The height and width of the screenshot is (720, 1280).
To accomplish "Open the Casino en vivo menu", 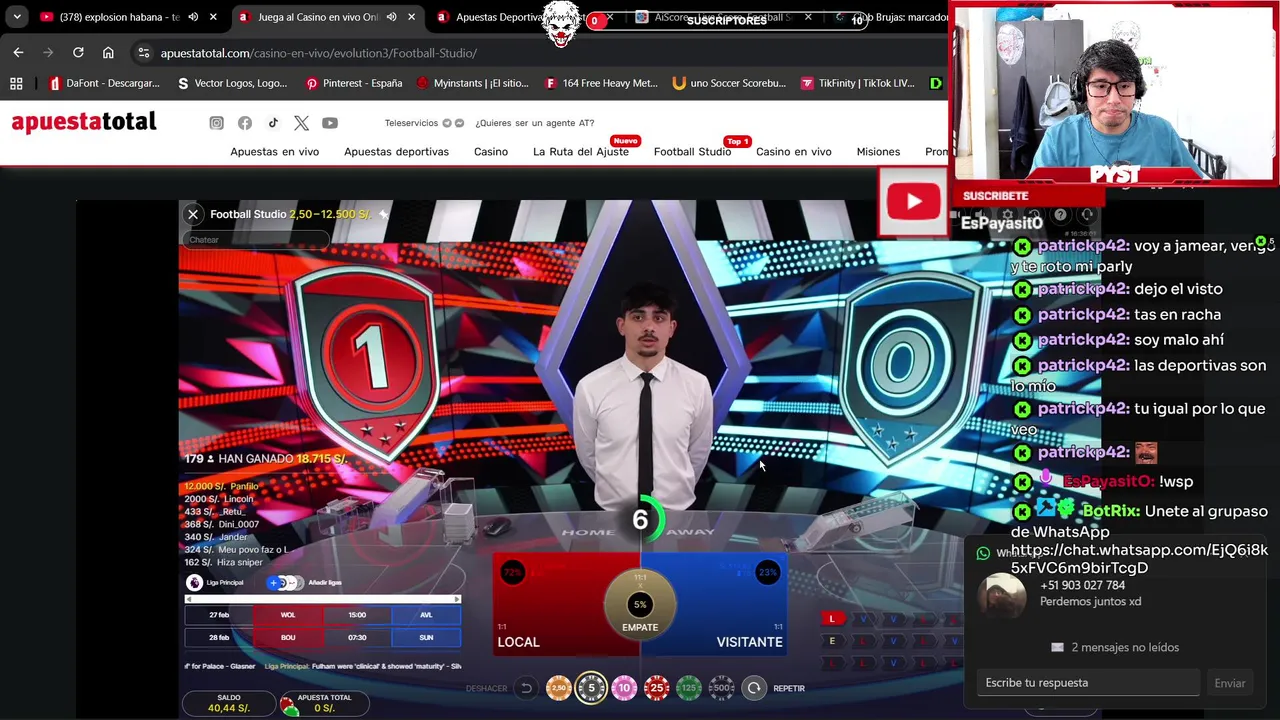I will tap(794, 152).
